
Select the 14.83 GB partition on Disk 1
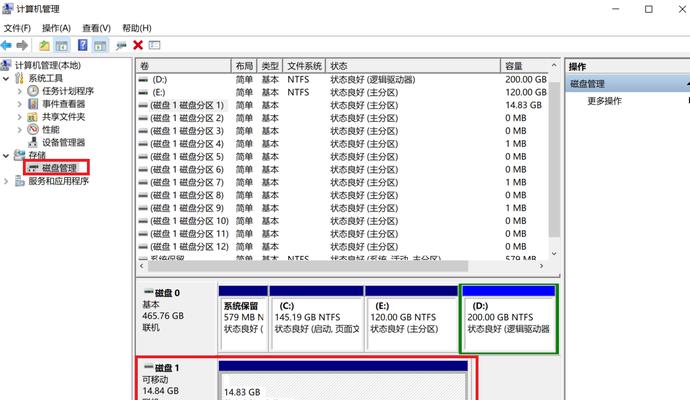pyautogui.click(x=343, y=381)
